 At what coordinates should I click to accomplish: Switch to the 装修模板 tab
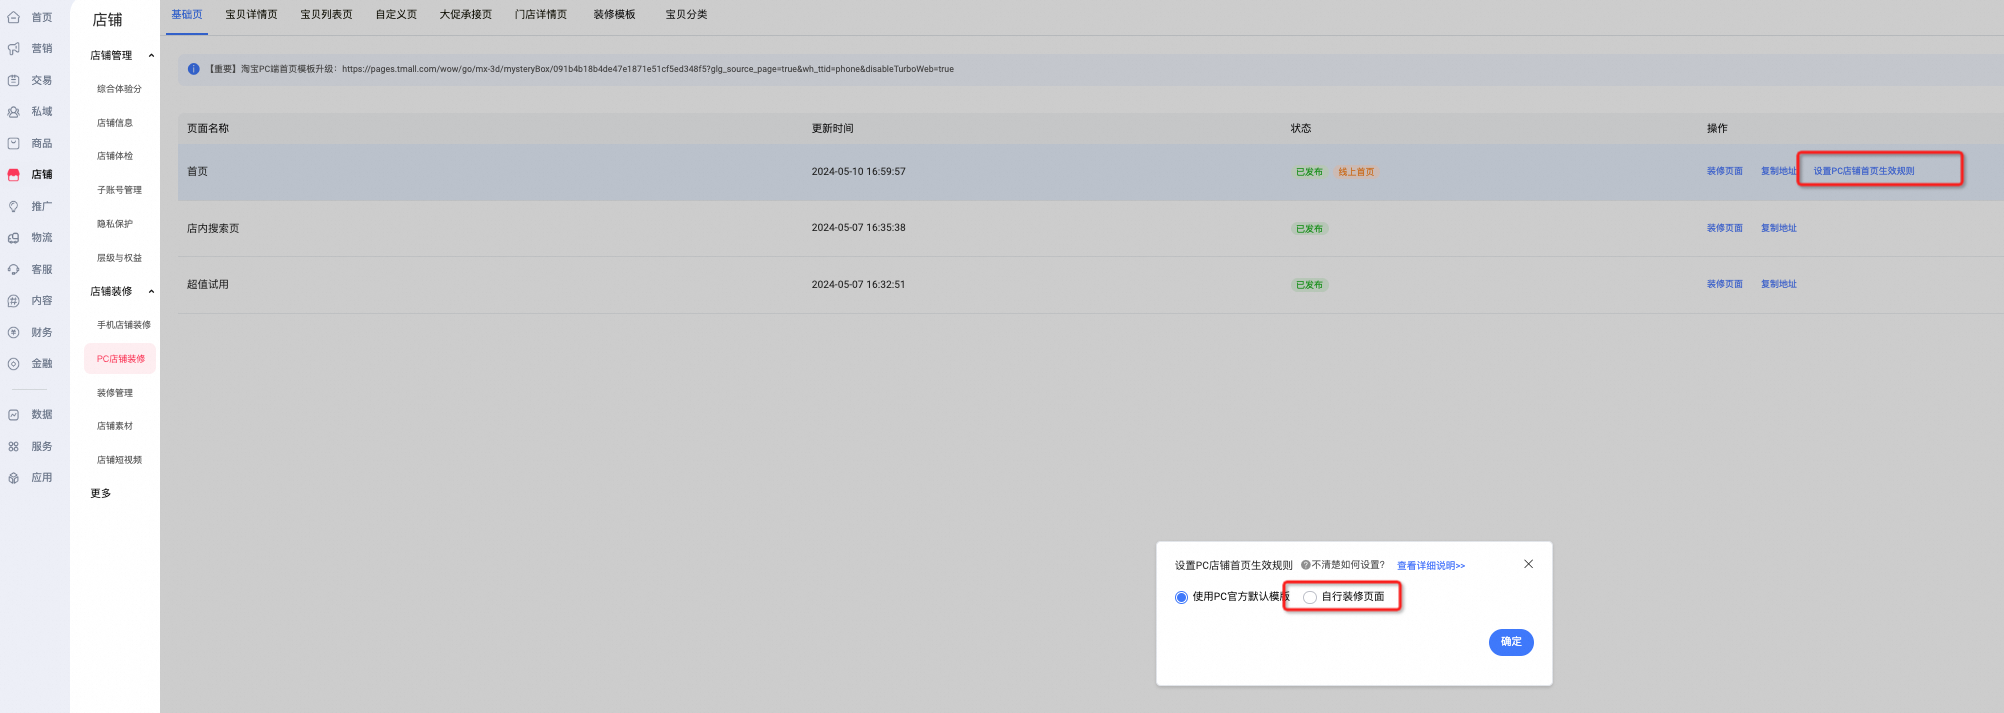tap(614, 15)
